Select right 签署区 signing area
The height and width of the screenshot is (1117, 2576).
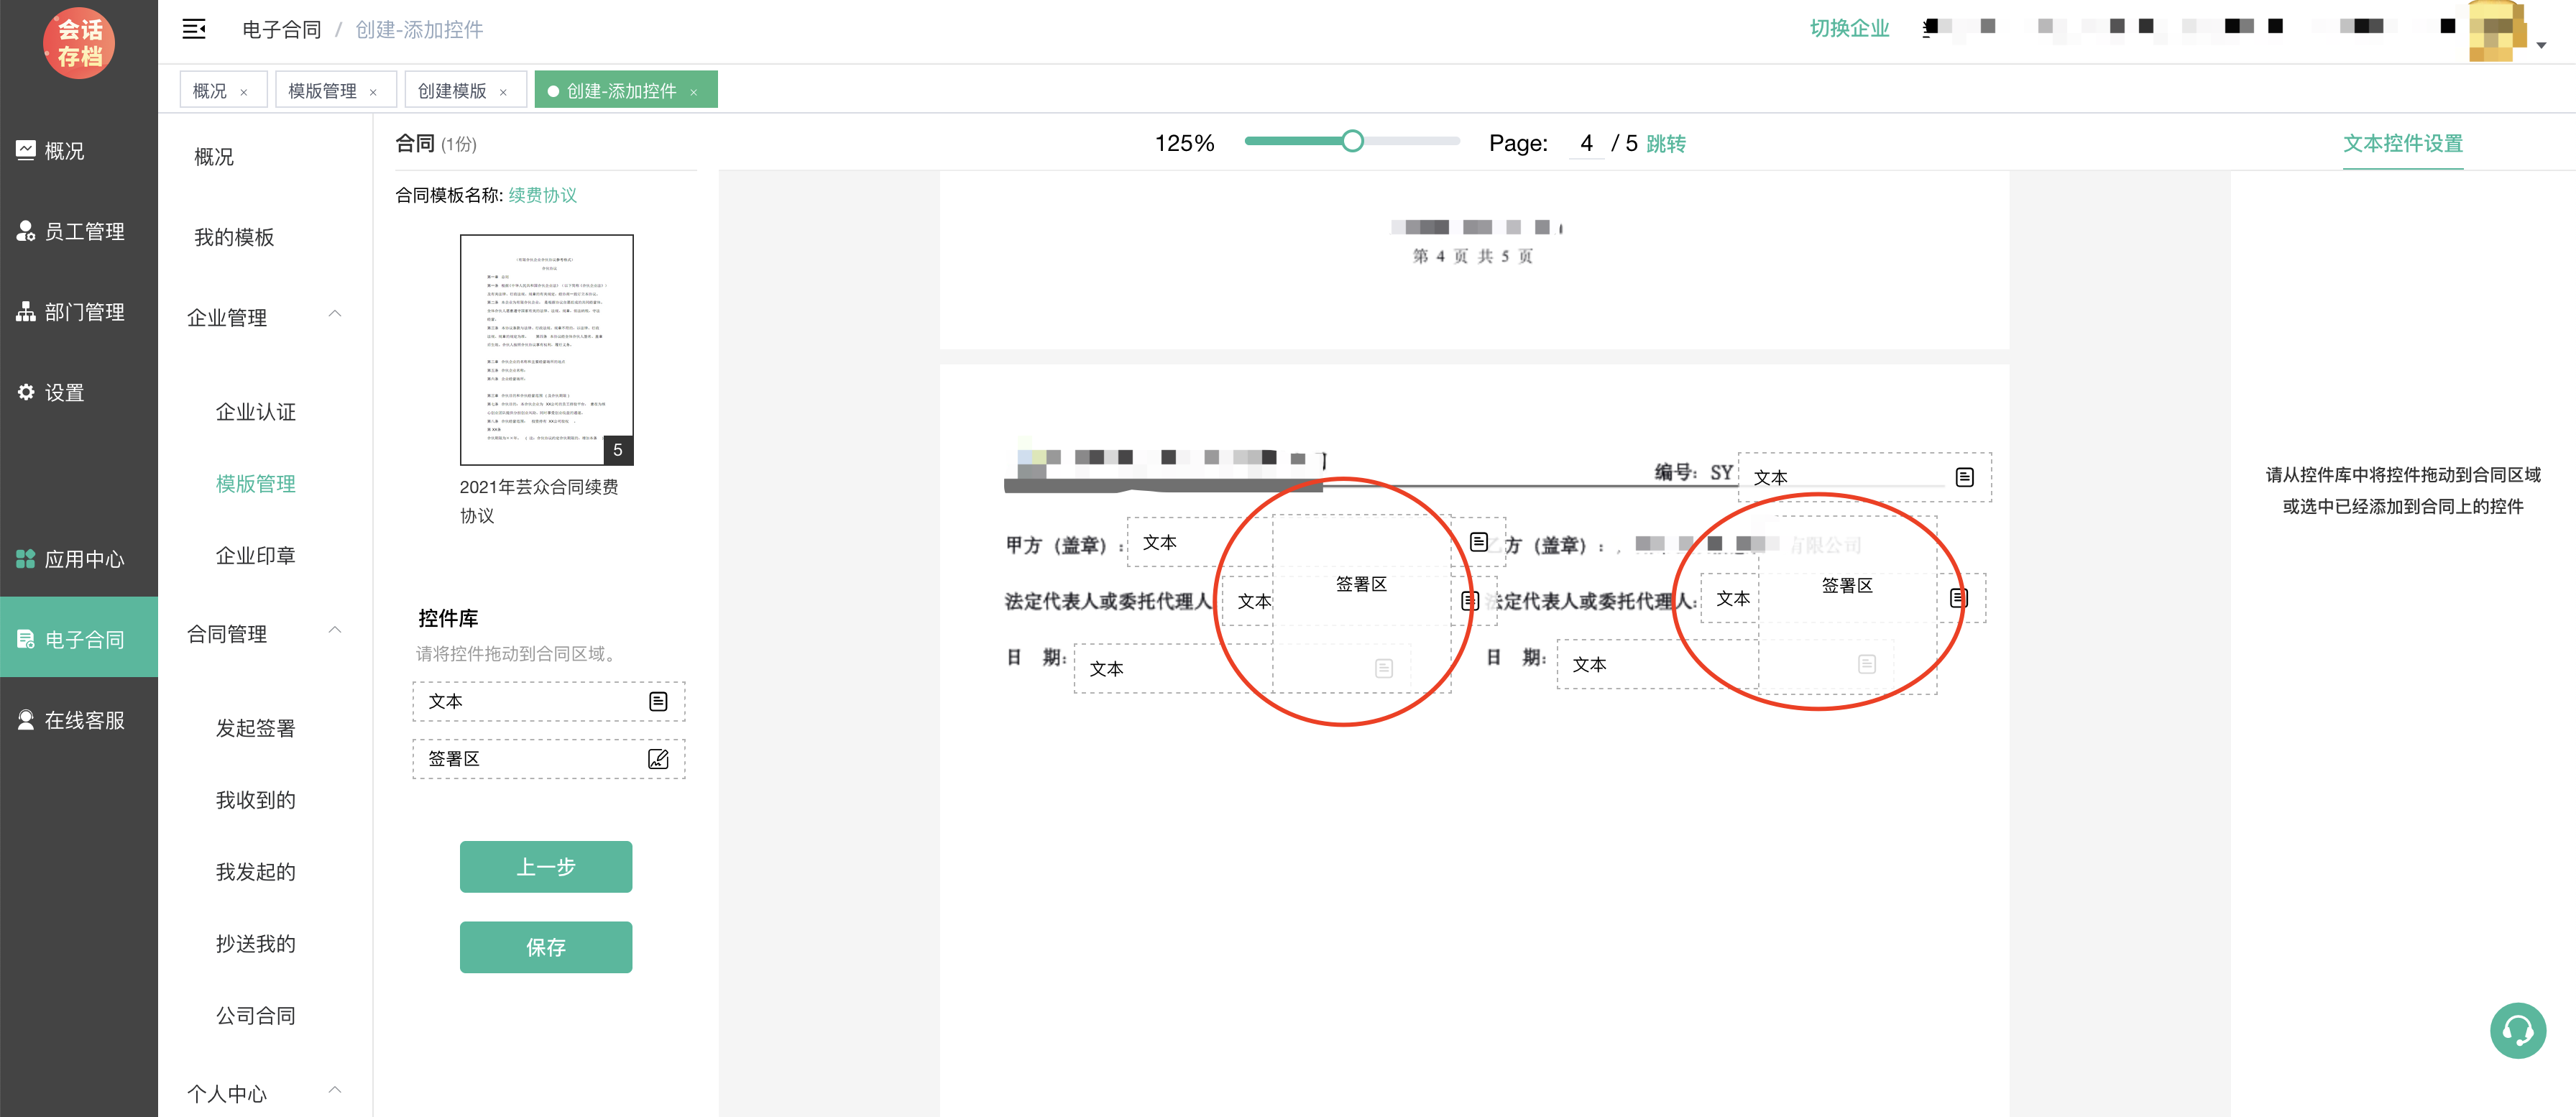click(1847, 605)
